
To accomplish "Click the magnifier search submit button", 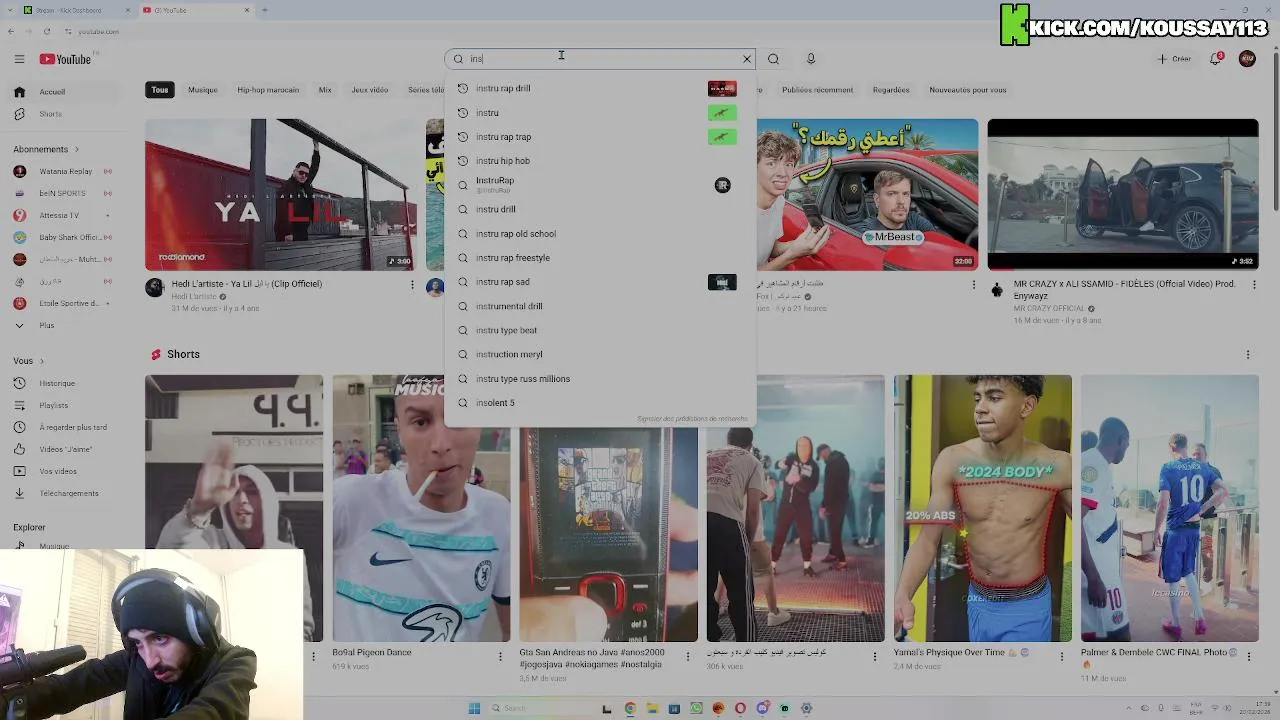I will pos(773,59).
